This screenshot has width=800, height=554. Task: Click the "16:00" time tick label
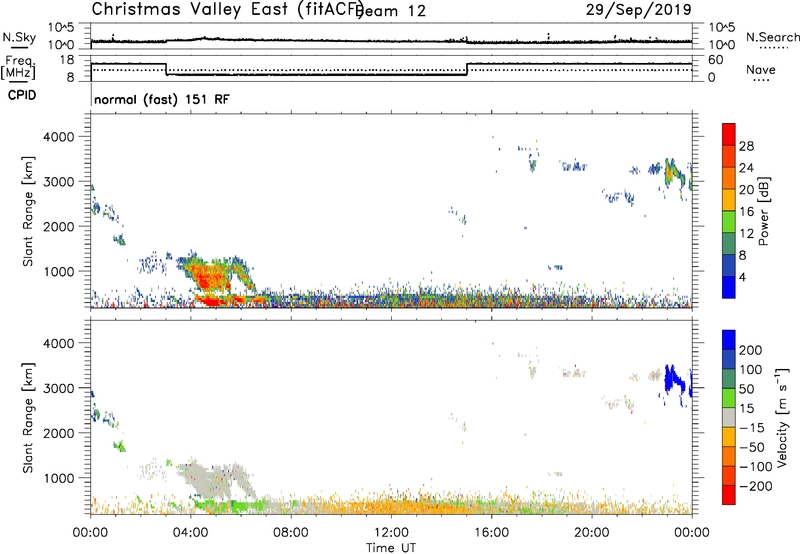492,533
